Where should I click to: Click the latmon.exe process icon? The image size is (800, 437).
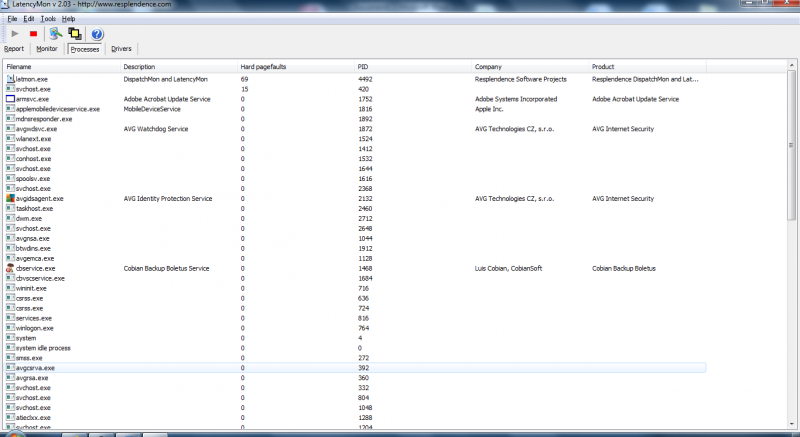10,79
